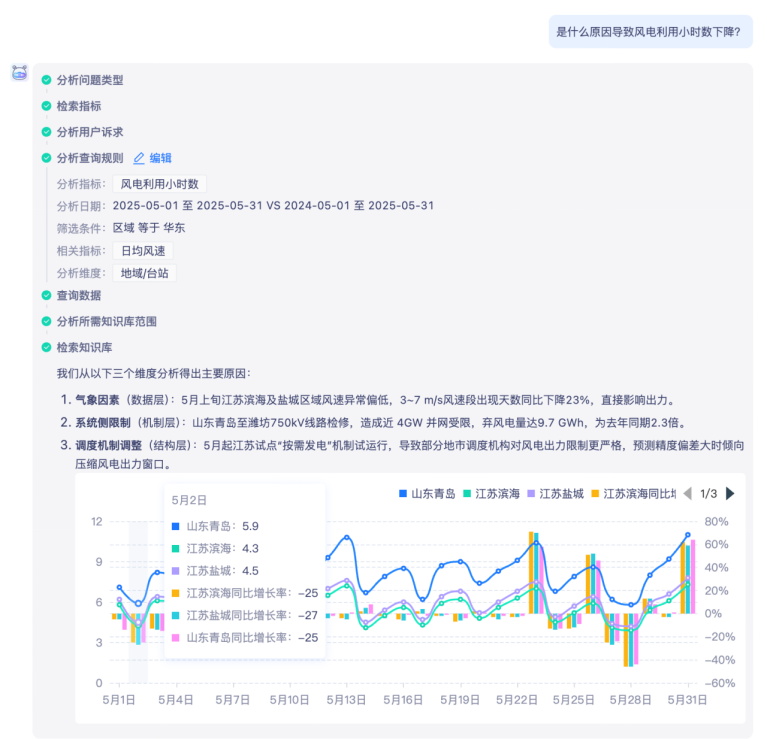Toggle 江苏滨海 series in chart legend
Viewport: 767px width, 739px height.
[x=491, y=493]
